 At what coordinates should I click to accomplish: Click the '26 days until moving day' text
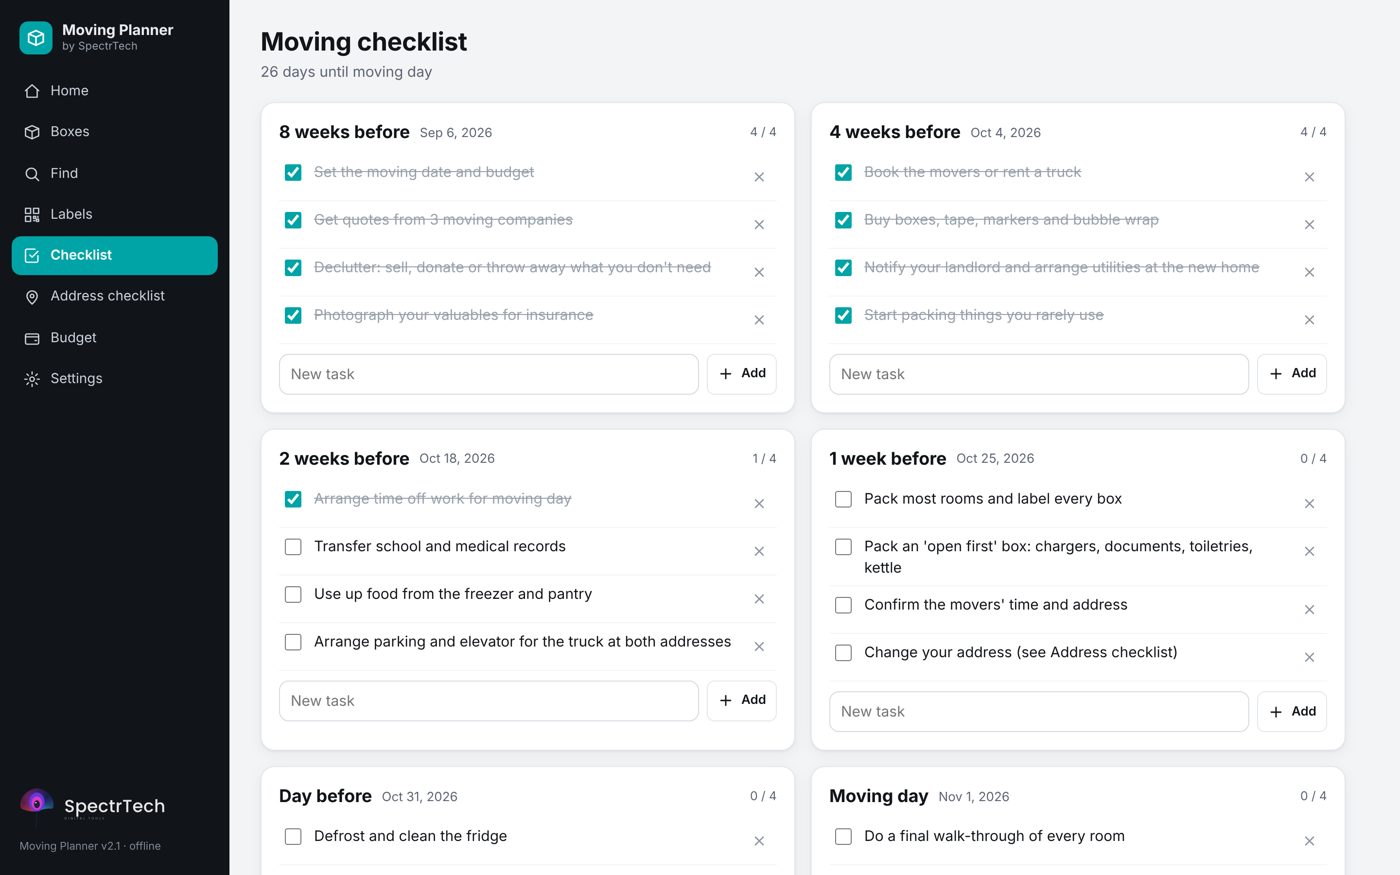pos(346,72)
